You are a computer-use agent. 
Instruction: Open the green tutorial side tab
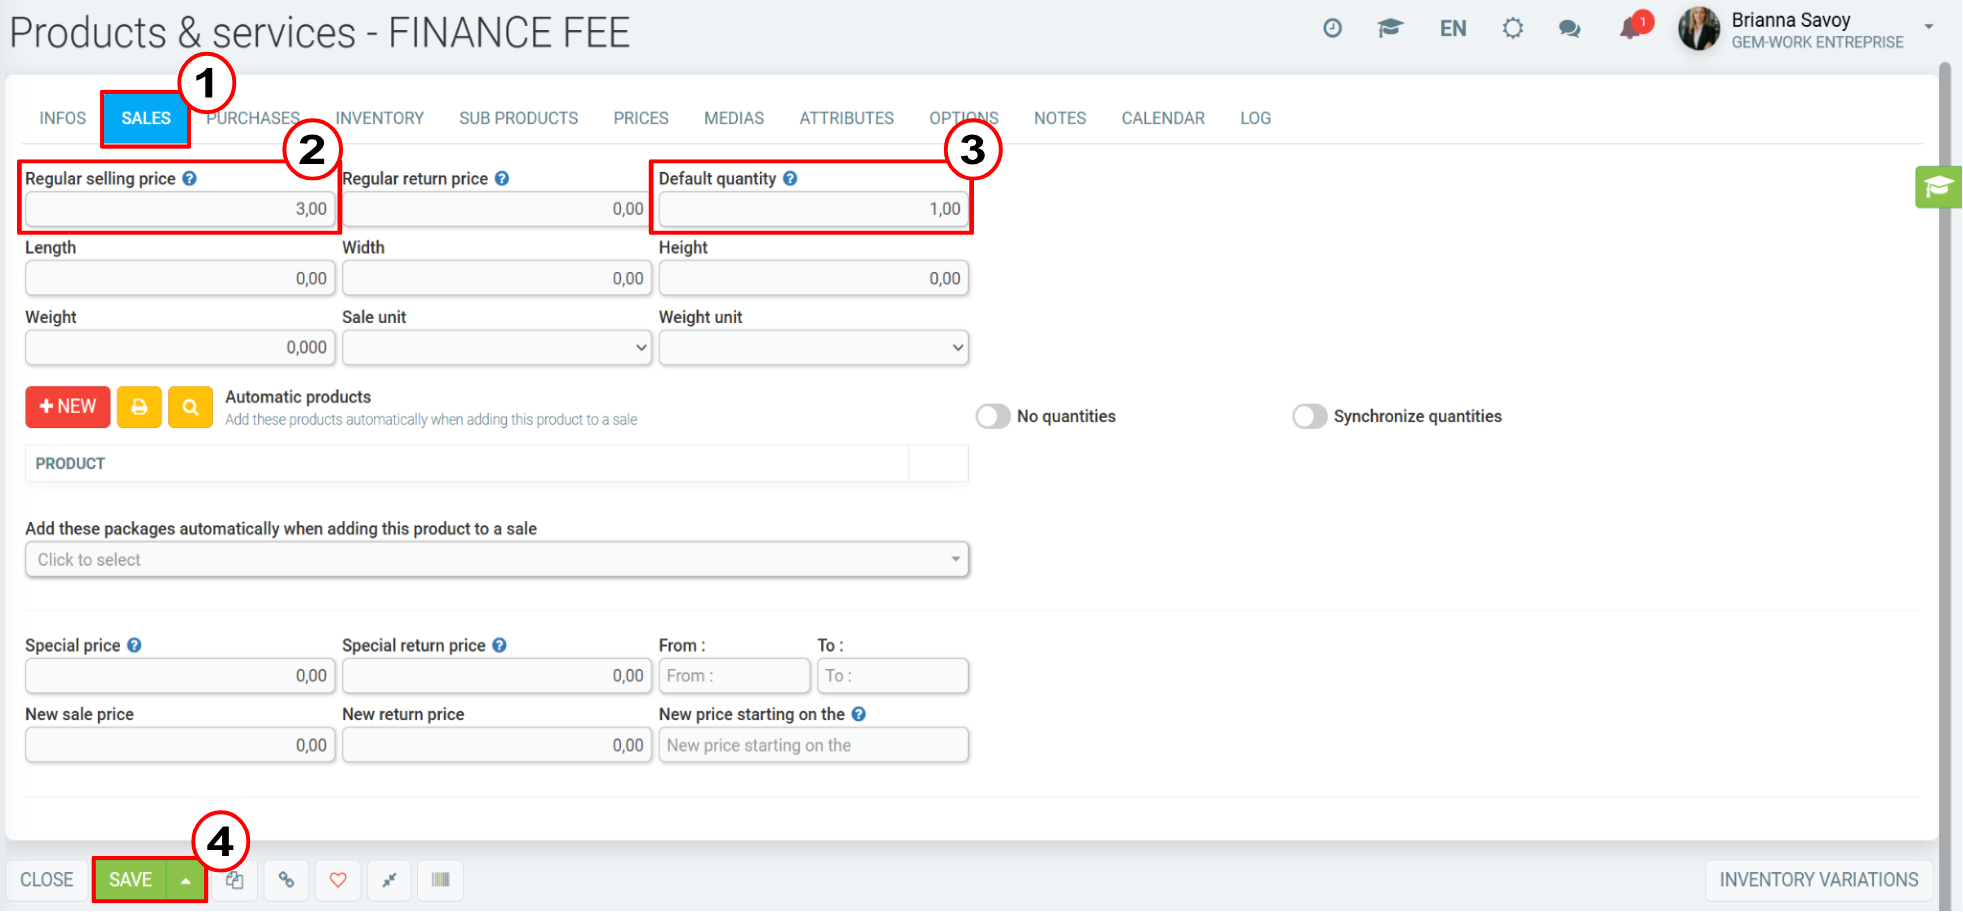coord(1939,187)
